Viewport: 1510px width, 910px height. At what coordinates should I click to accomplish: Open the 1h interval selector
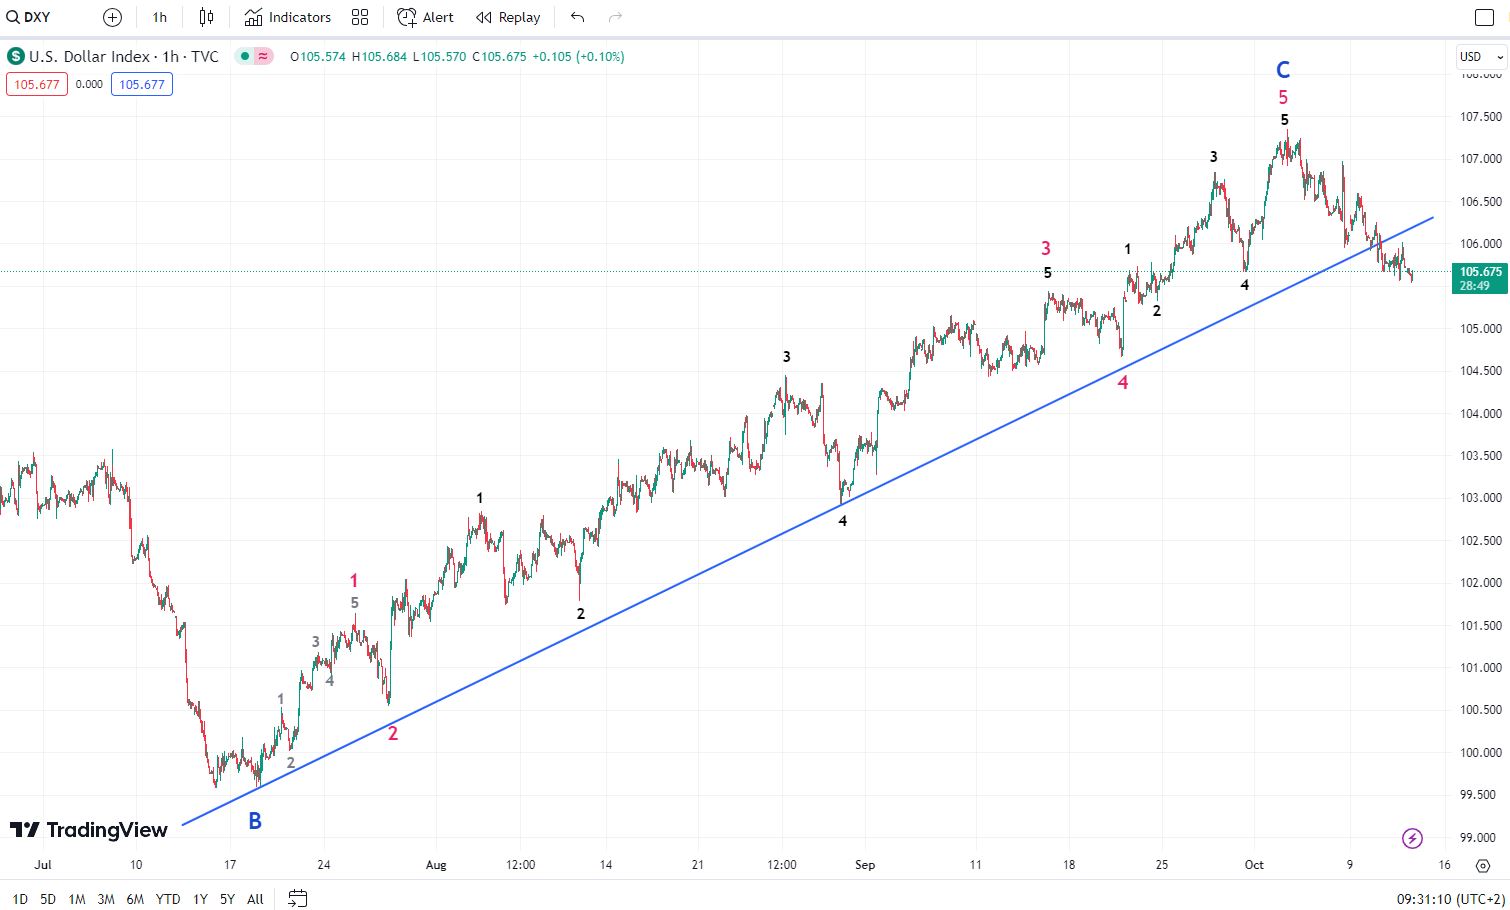tap(160, 17)
